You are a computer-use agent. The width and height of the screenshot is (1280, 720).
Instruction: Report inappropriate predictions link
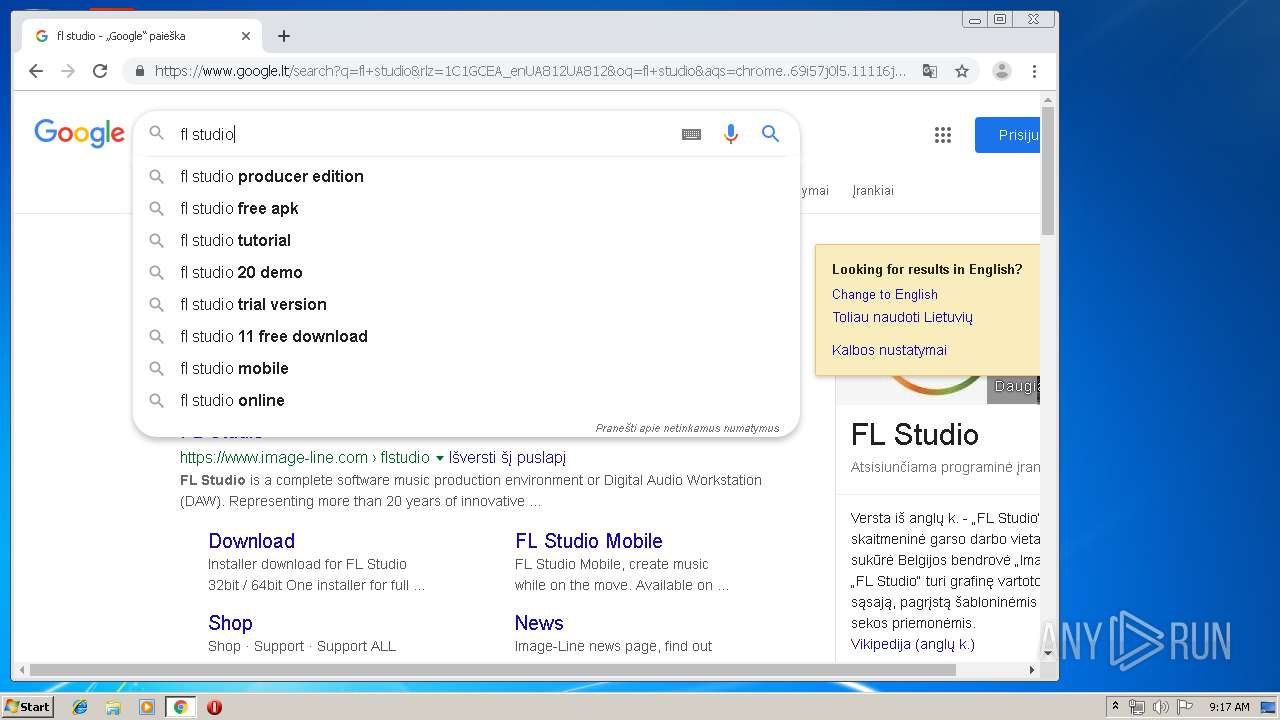687,428
